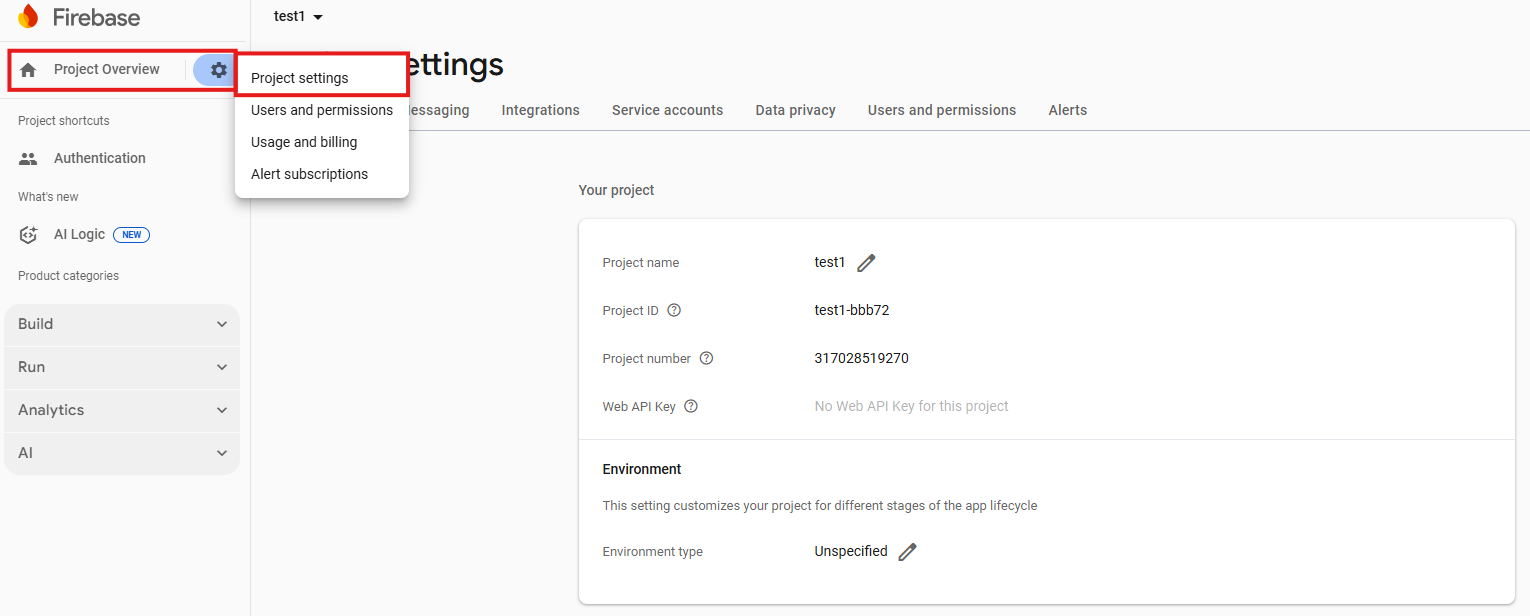Screen dimensions: 1530x616
Task: Click the Firebase flame logo
Action: (28, 17)
